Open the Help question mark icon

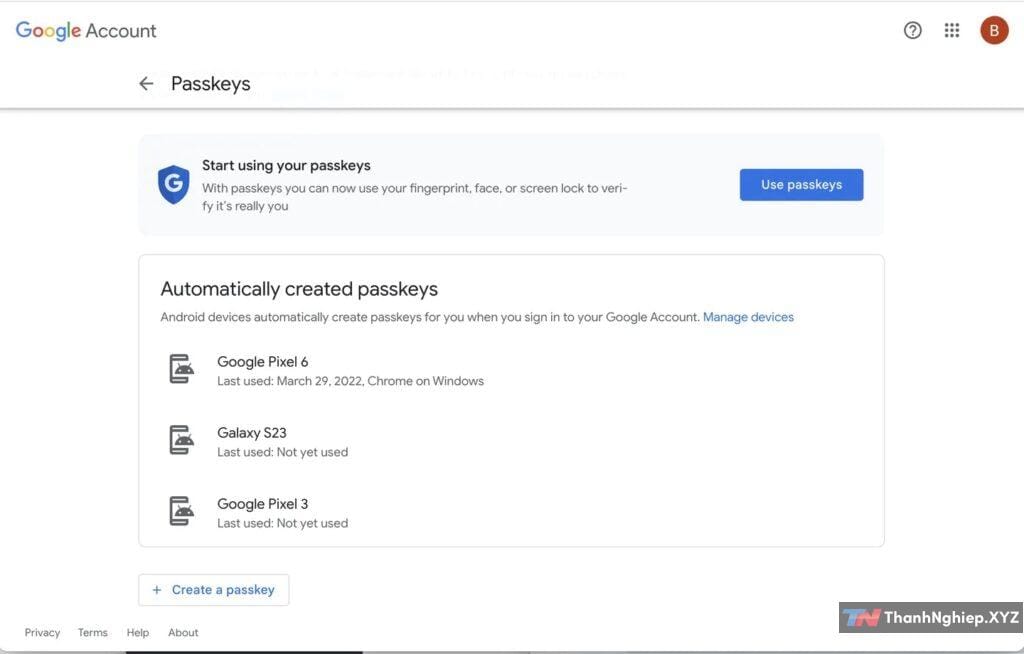coord(912,30)
